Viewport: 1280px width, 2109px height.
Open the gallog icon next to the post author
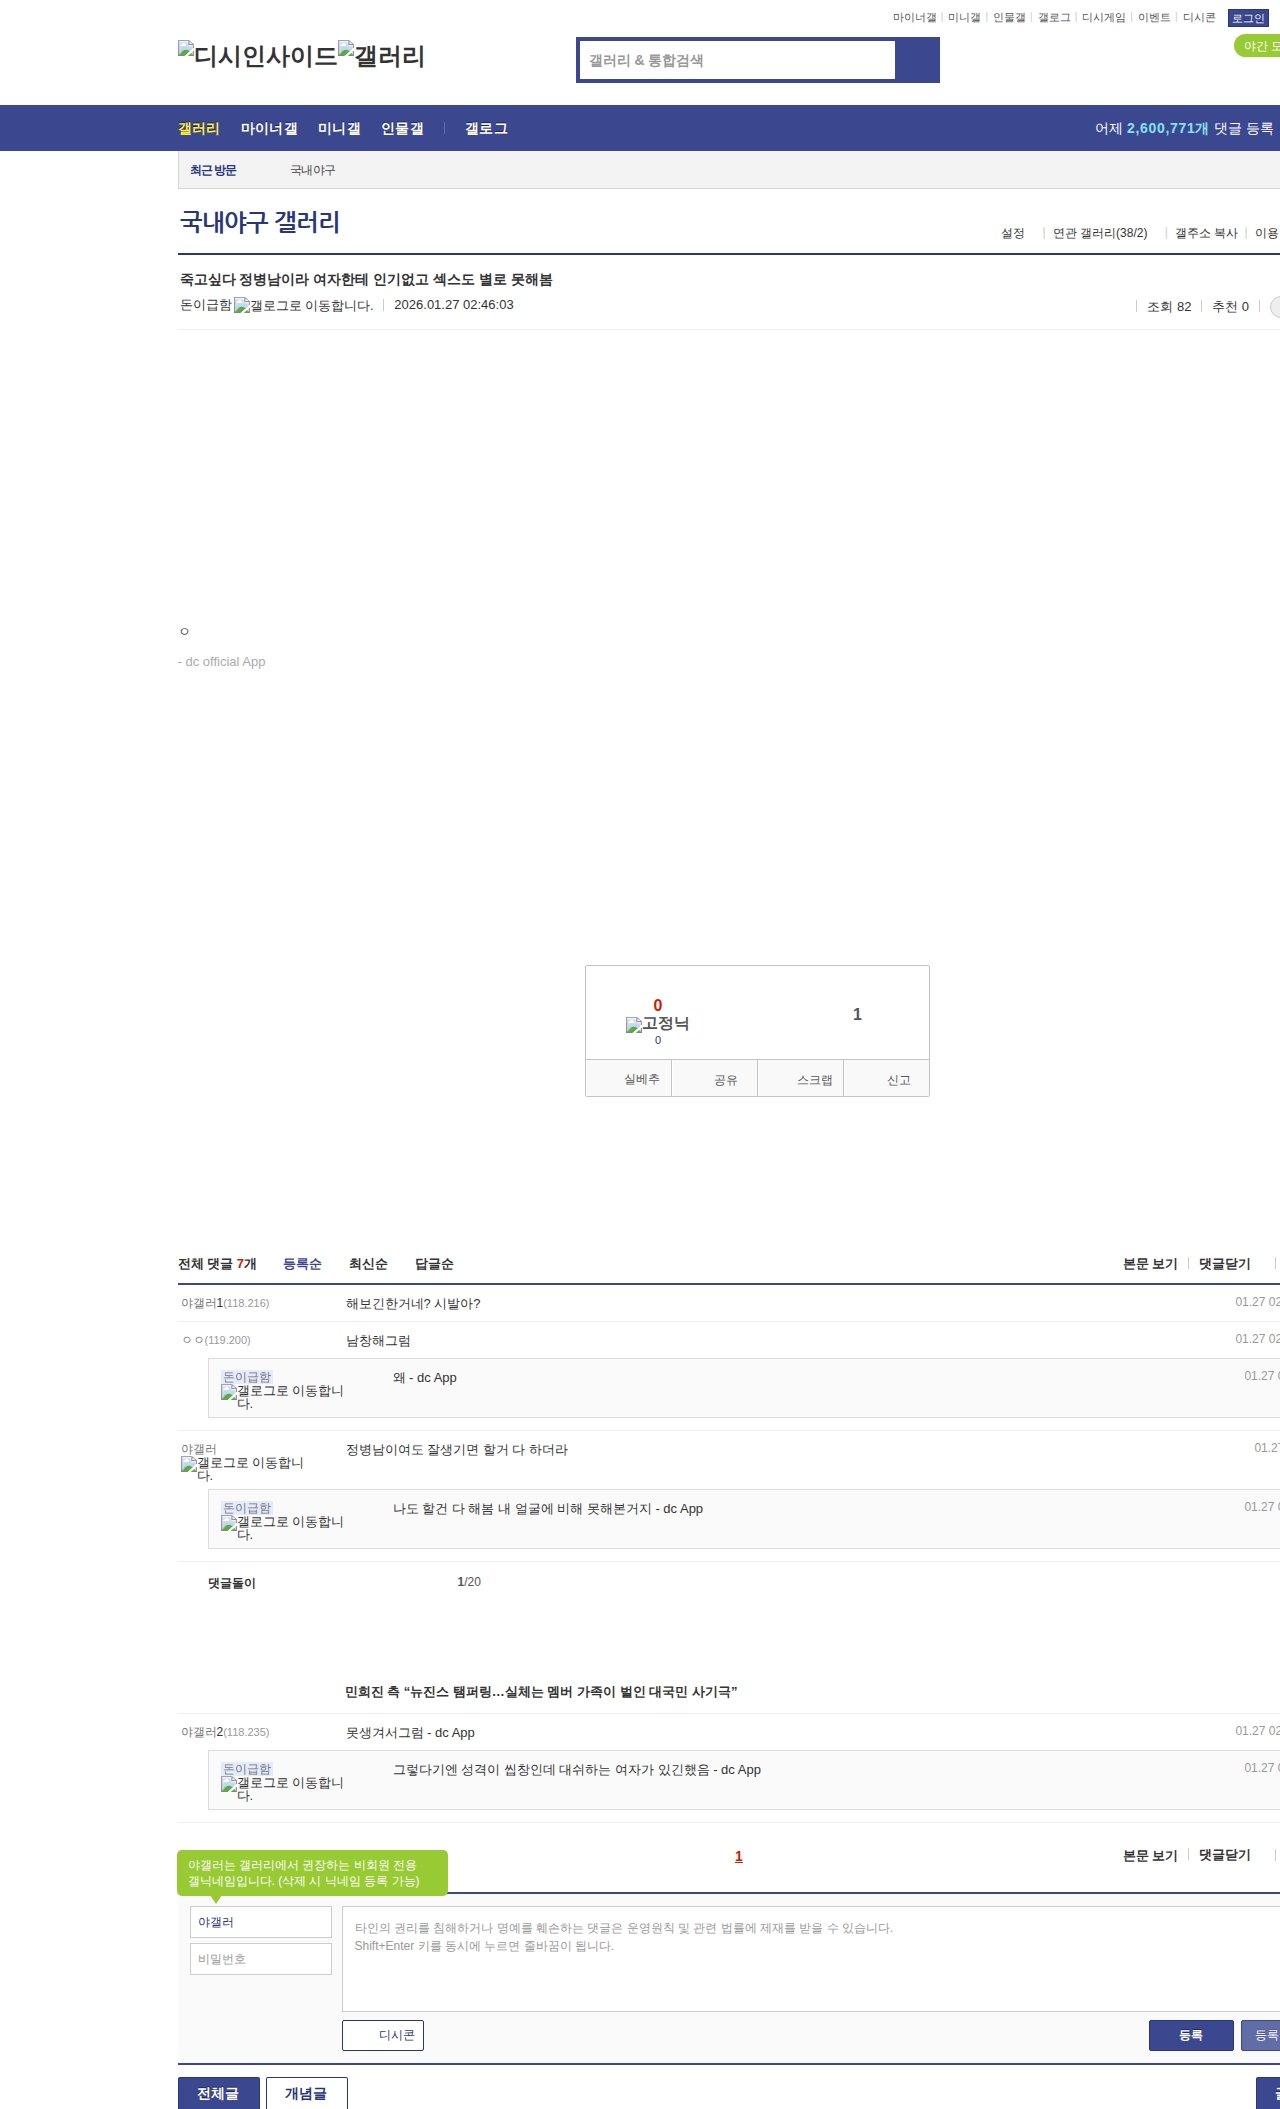(304, 306)
